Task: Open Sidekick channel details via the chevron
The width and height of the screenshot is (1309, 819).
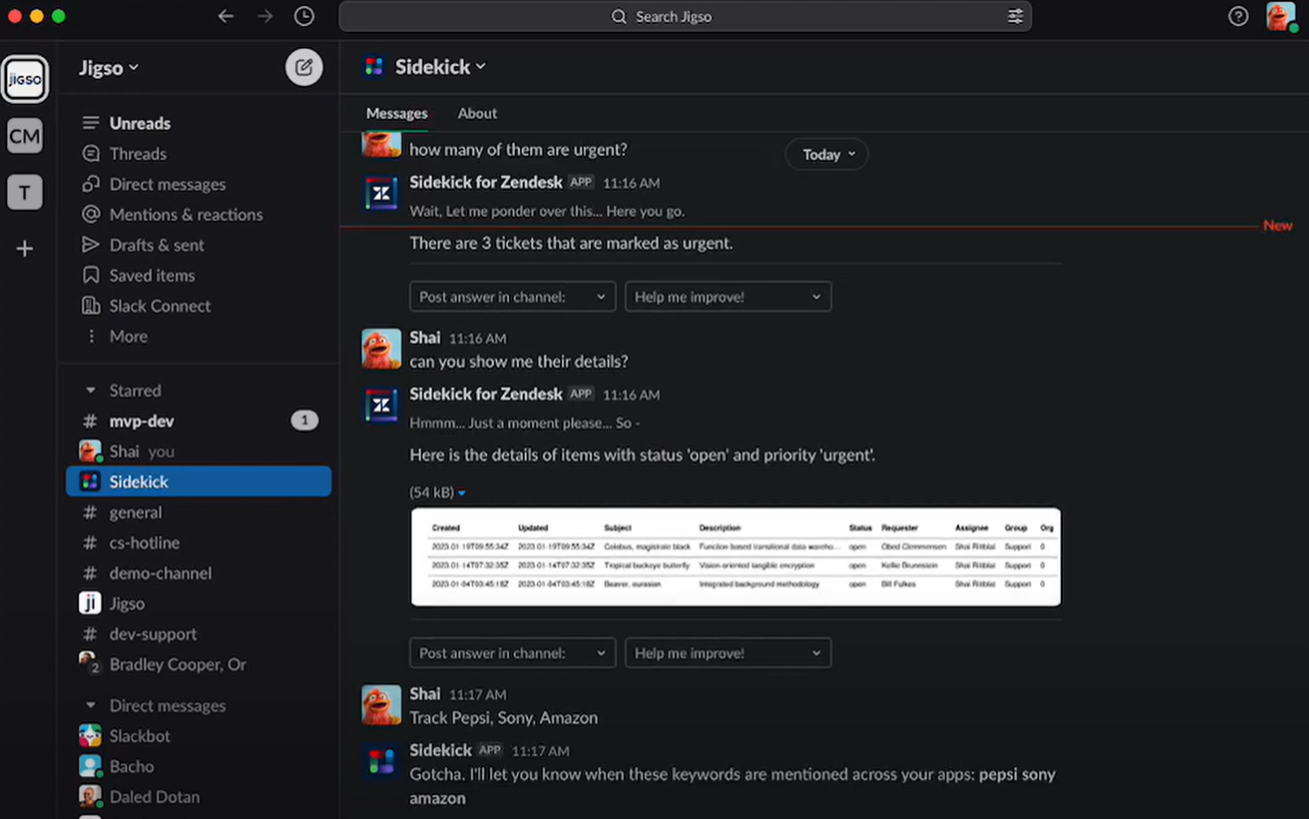Action: point(480,66)
